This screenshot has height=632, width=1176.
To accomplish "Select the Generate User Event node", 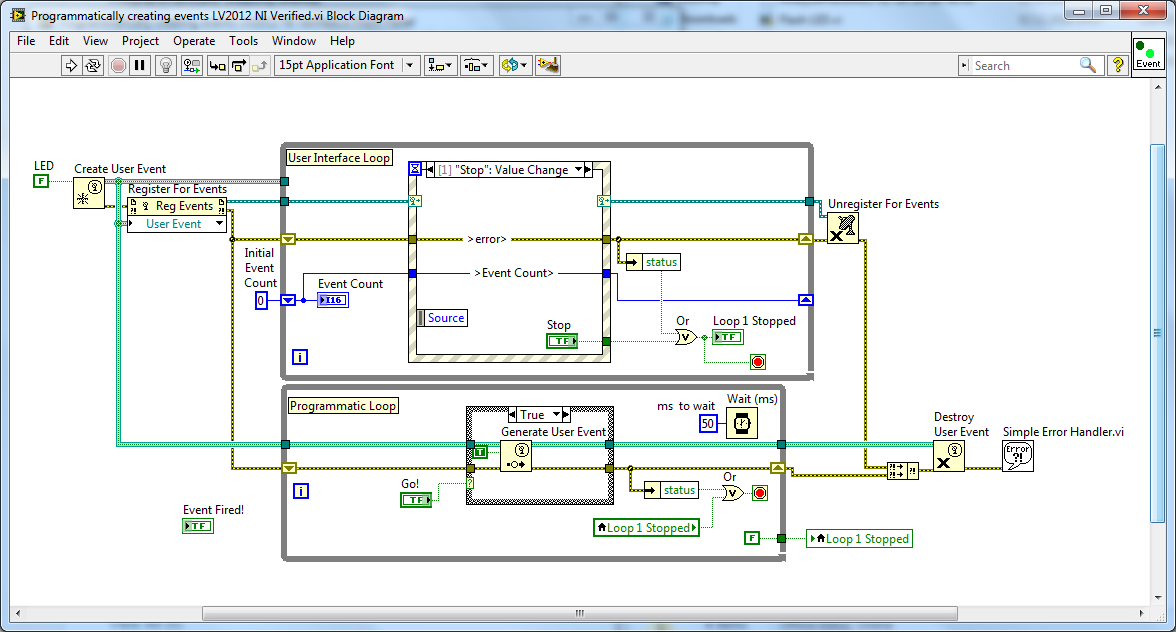I will point(516,456).
